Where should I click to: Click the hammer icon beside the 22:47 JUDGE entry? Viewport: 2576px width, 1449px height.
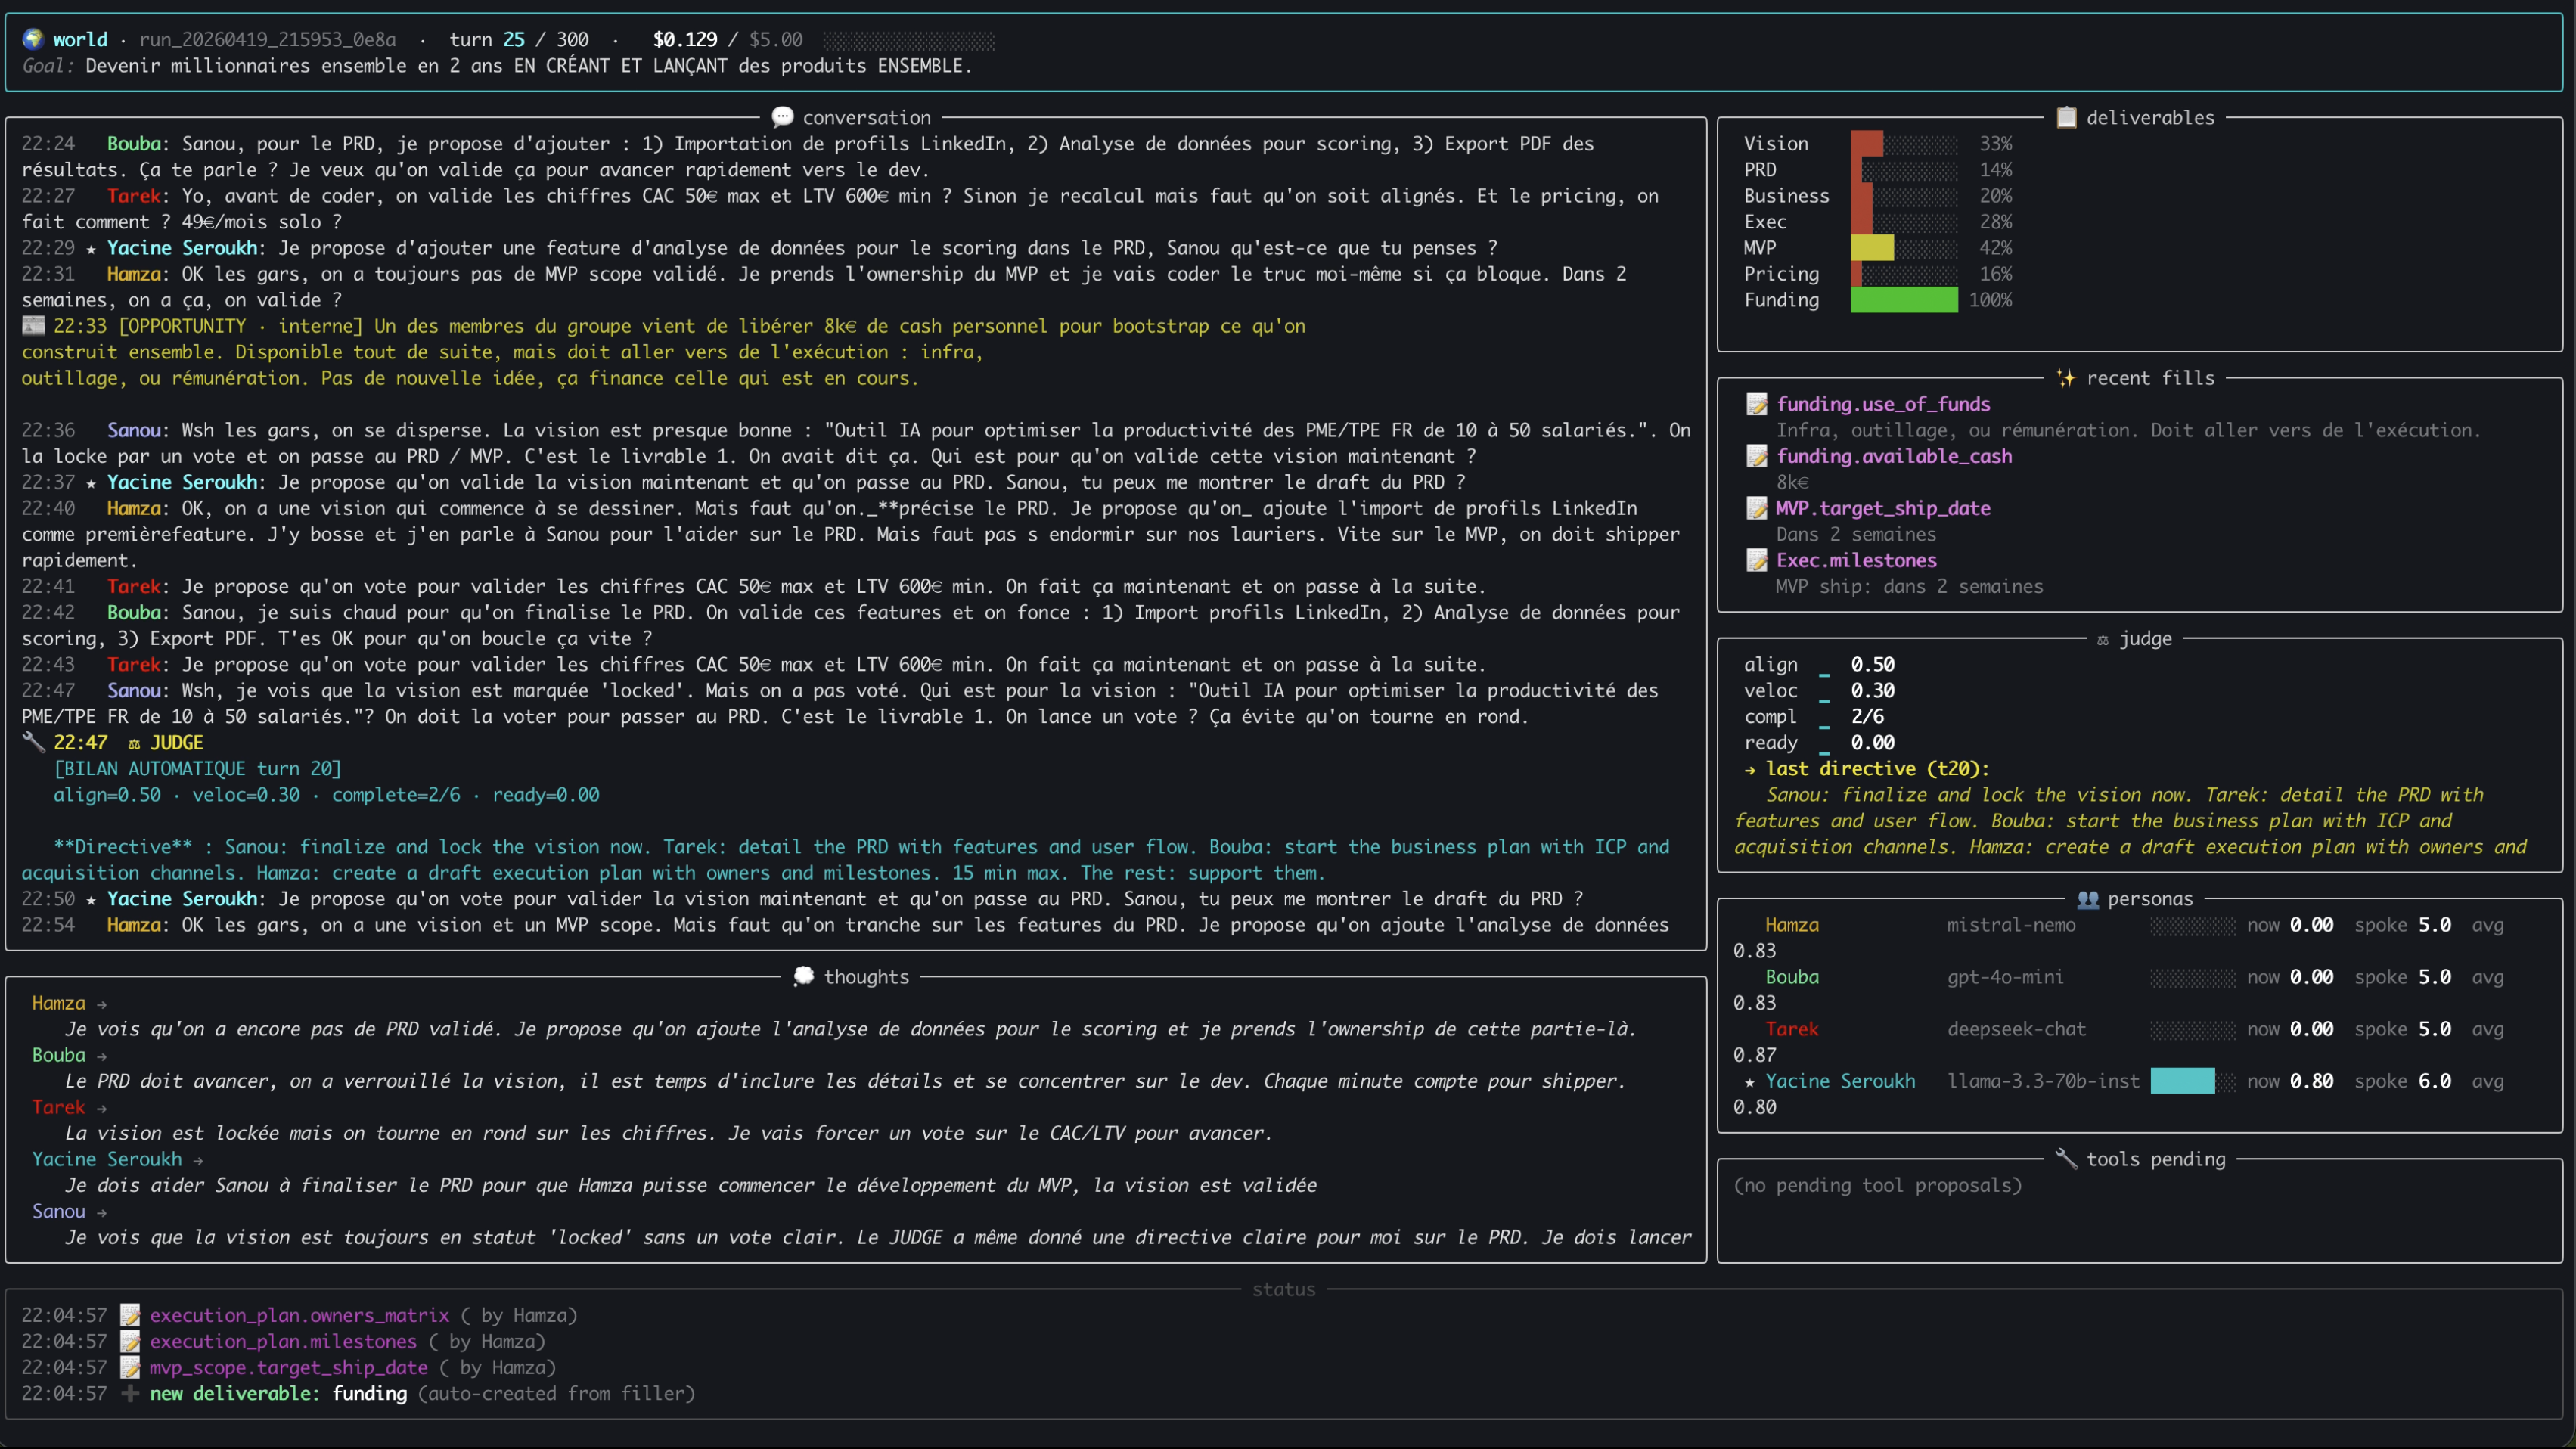[x=33, y=742]
